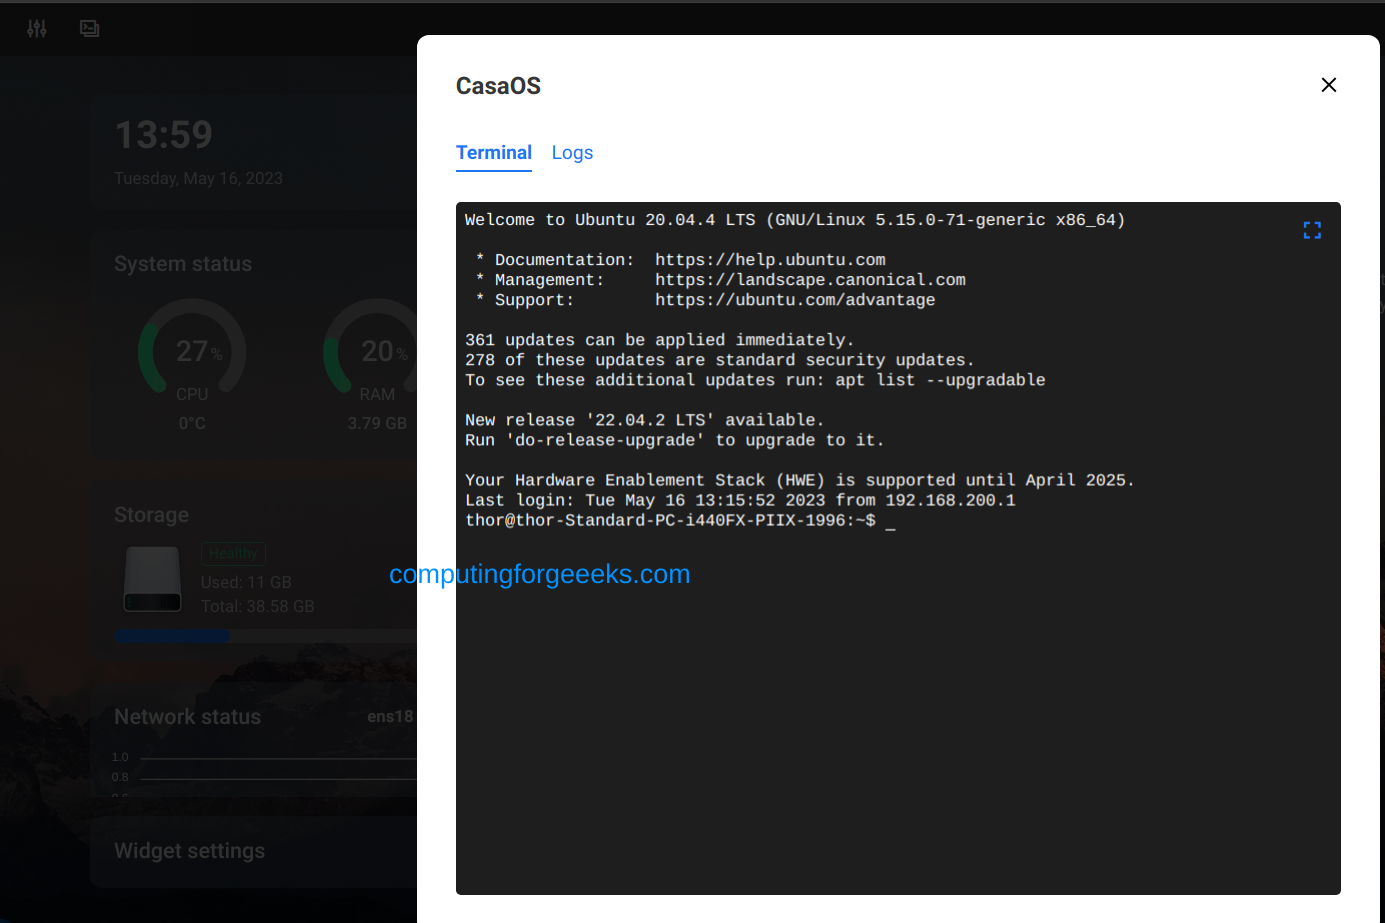The image size is (1385, 923).
Task: Open the terminal icon in the top toolbar
Action: coord(89,29)
